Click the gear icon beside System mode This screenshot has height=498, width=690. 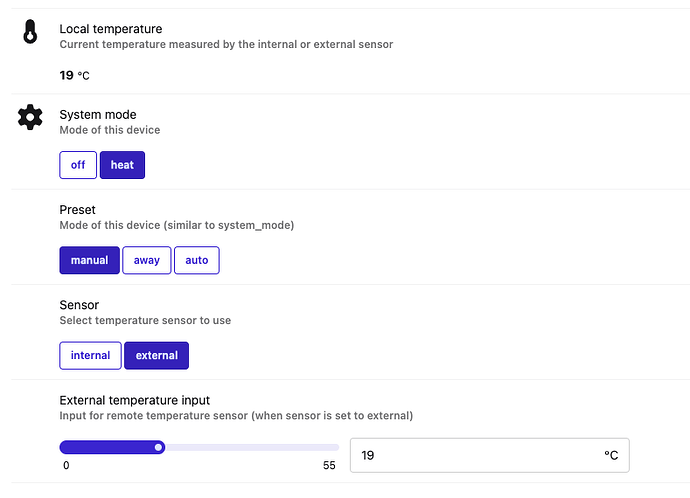click(30, 118)
